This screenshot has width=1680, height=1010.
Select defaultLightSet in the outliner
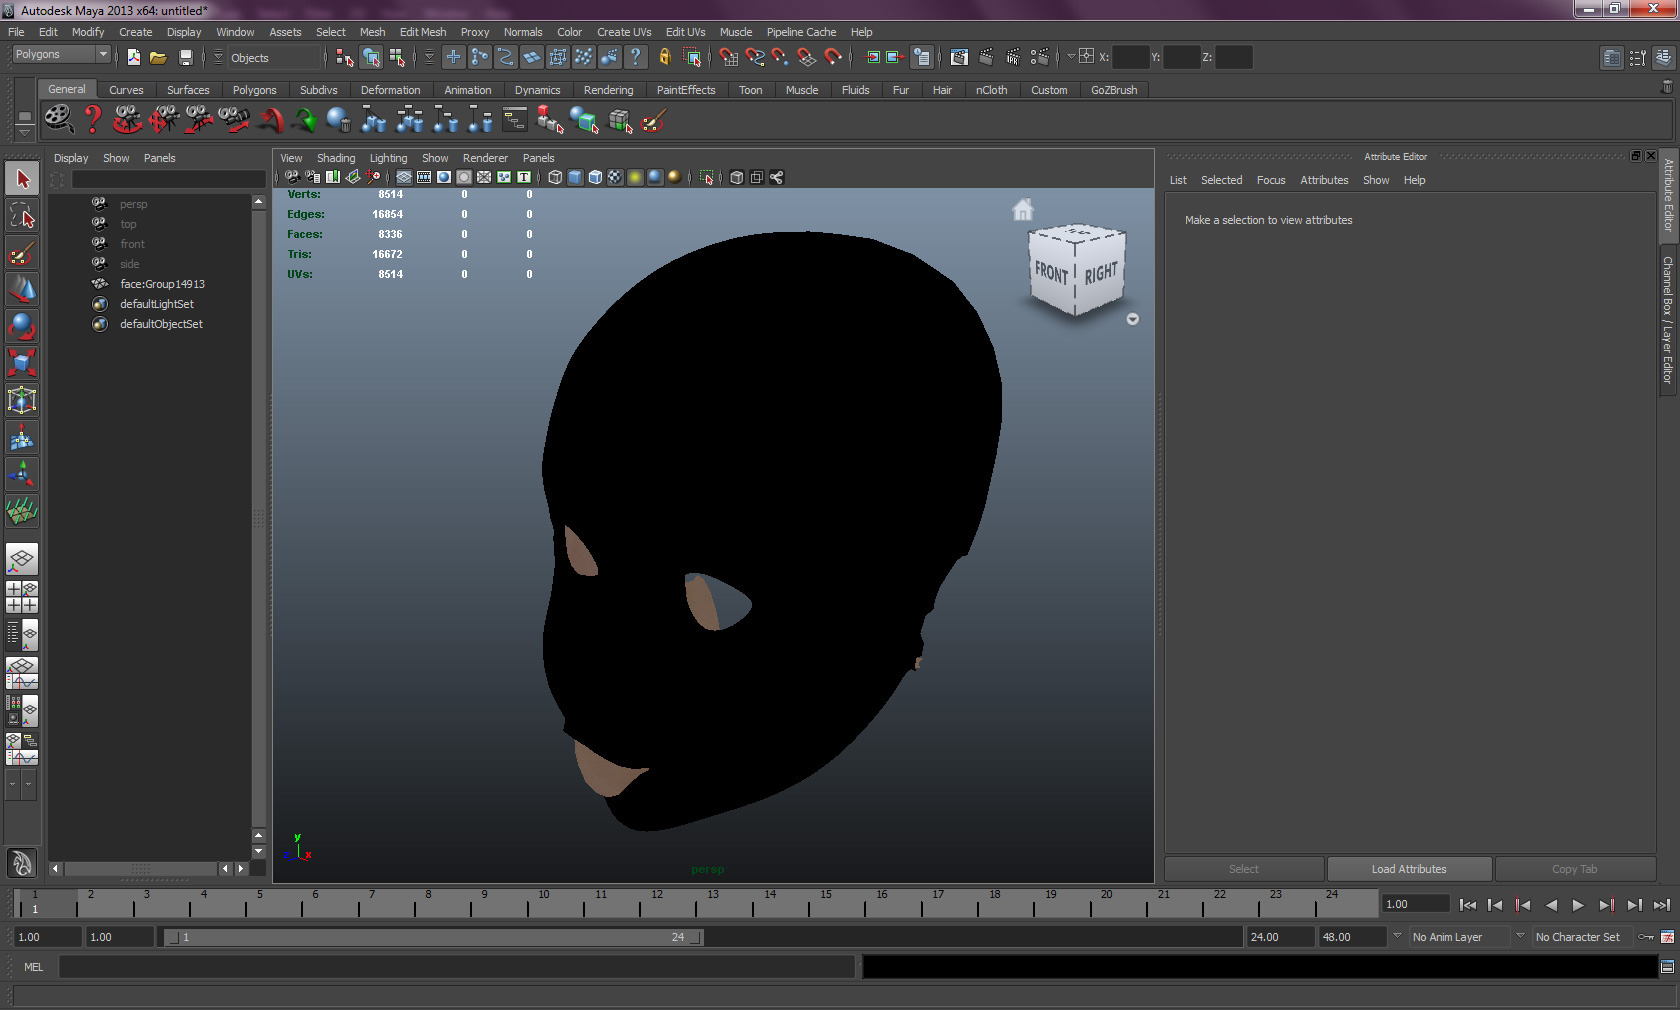pyautogui.click(x=157, y=304)
